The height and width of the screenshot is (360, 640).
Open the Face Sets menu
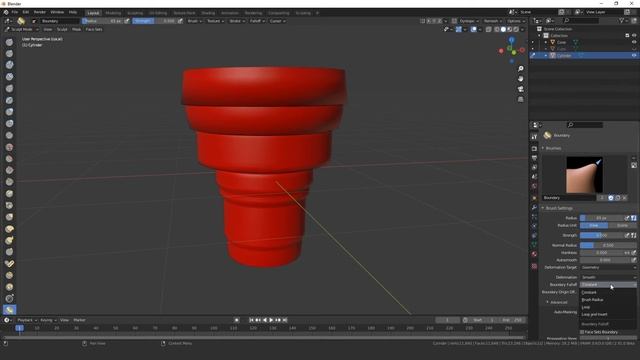pos(94,29)
